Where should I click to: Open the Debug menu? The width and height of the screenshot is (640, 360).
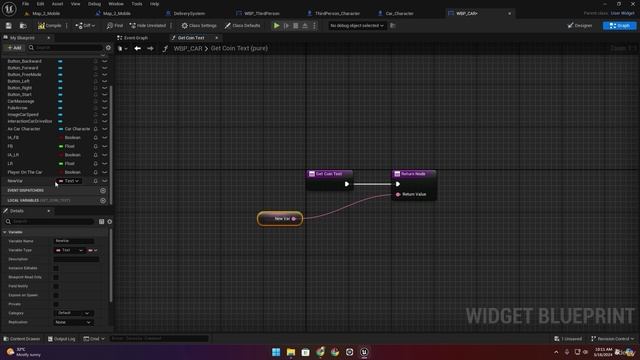94,4
